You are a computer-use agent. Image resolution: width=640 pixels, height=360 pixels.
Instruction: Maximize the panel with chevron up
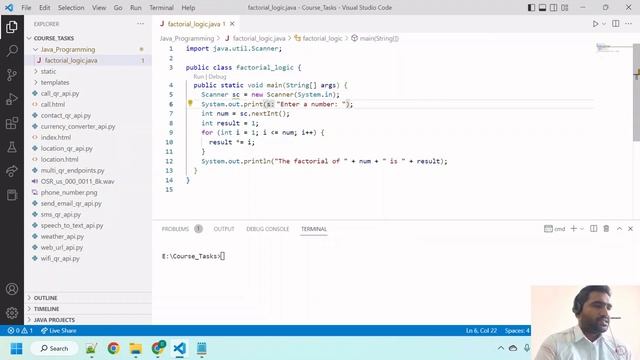click(619, 229)
